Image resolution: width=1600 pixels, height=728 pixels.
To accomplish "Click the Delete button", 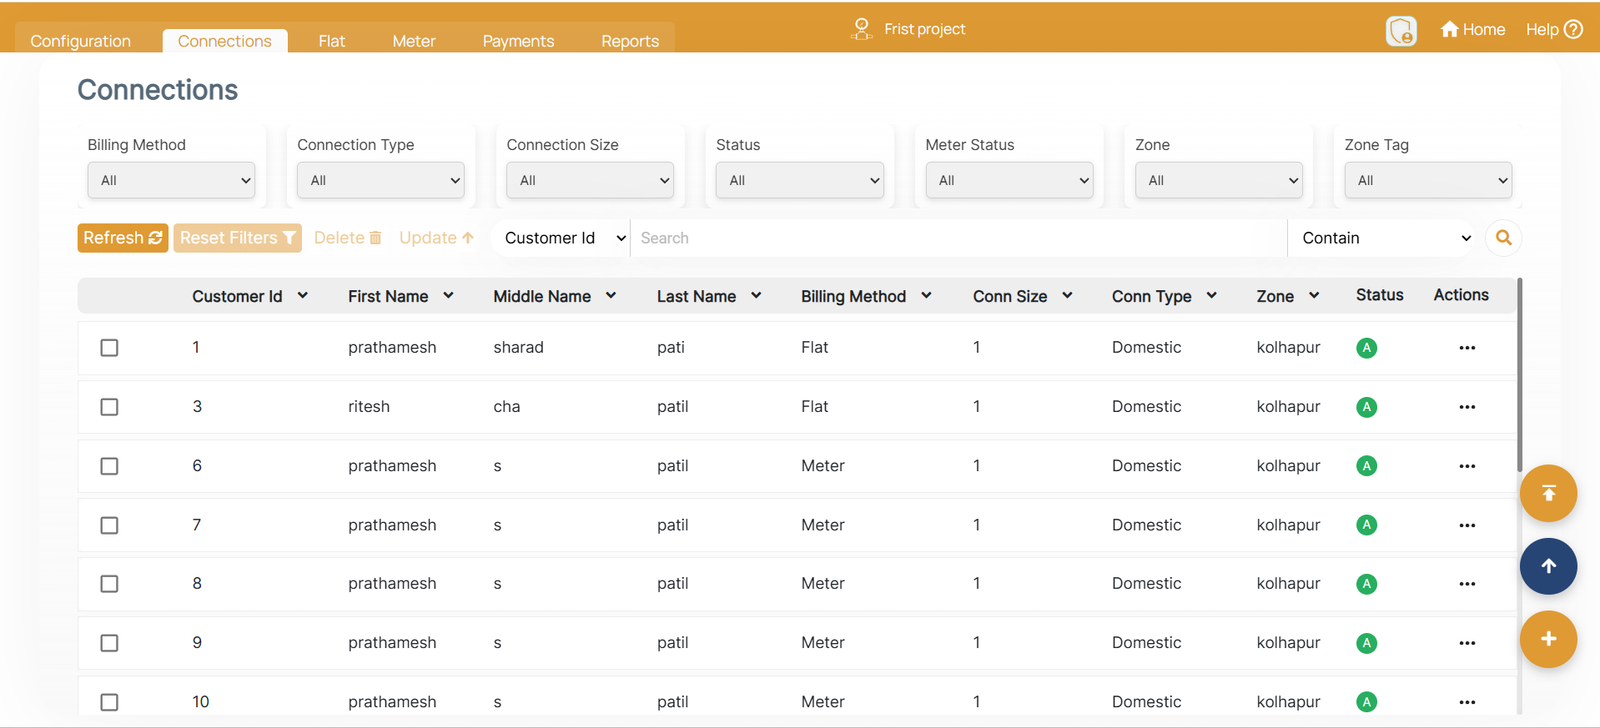I will click(x=347, y=238).
